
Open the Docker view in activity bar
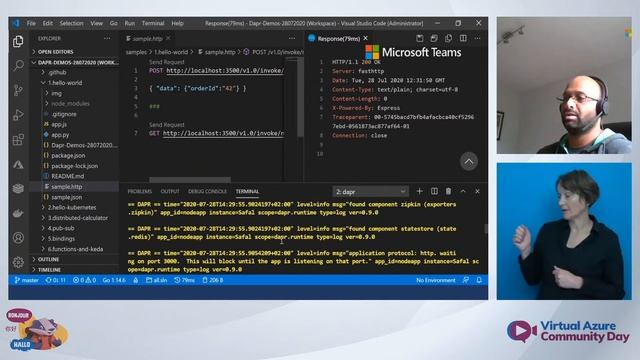pyautogui.click(x=18, y=213)
